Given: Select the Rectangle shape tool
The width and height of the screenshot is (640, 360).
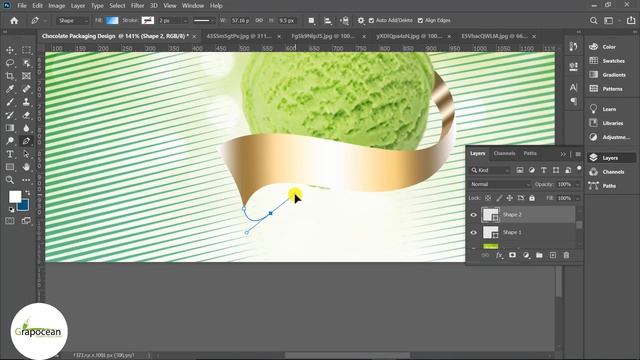Looking at the screenshot, I should [x=10, y=167].
